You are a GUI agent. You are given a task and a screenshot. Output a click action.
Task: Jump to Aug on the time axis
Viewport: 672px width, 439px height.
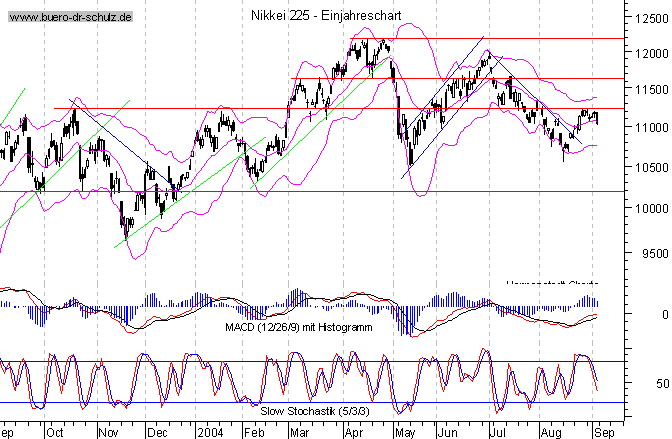pos(550,432)
